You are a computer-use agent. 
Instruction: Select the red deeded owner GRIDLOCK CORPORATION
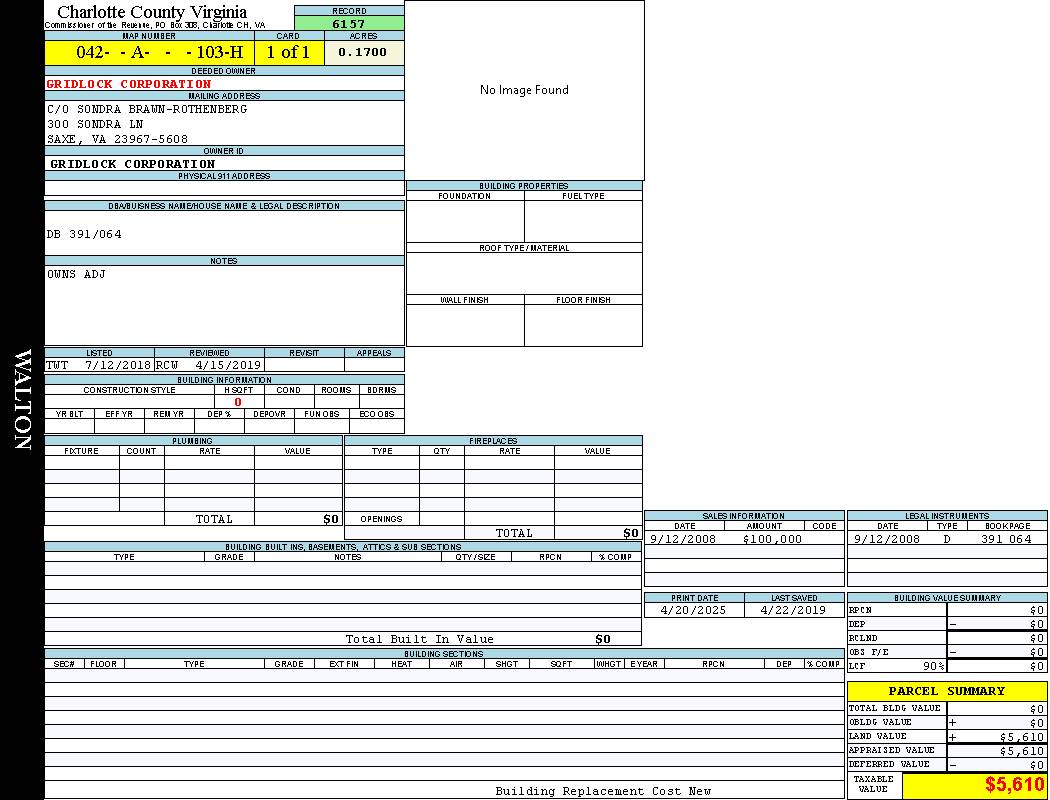129,84
